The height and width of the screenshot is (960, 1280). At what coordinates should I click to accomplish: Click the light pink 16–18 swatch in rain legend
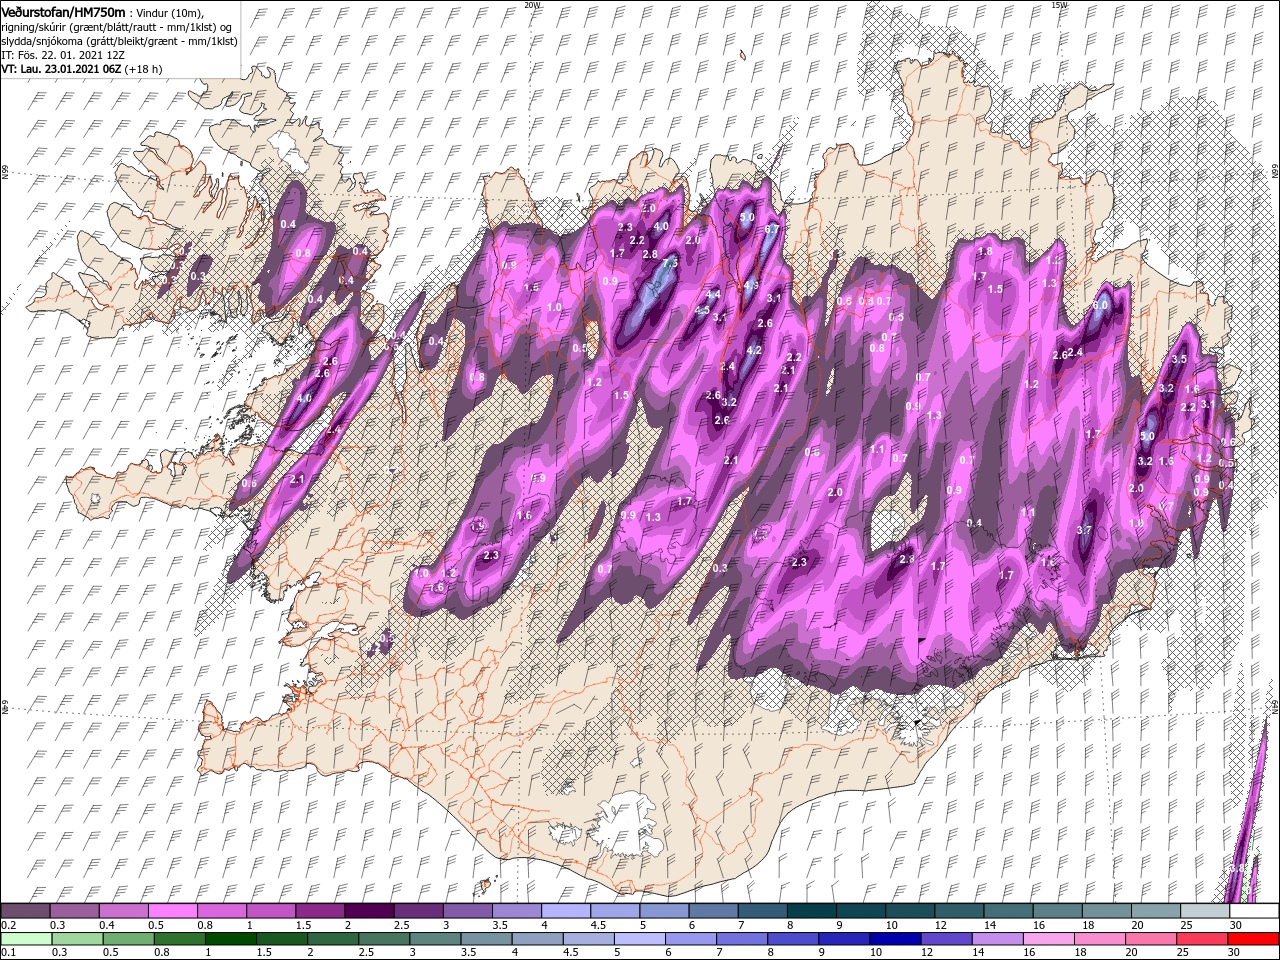[x=1047, y=939]
